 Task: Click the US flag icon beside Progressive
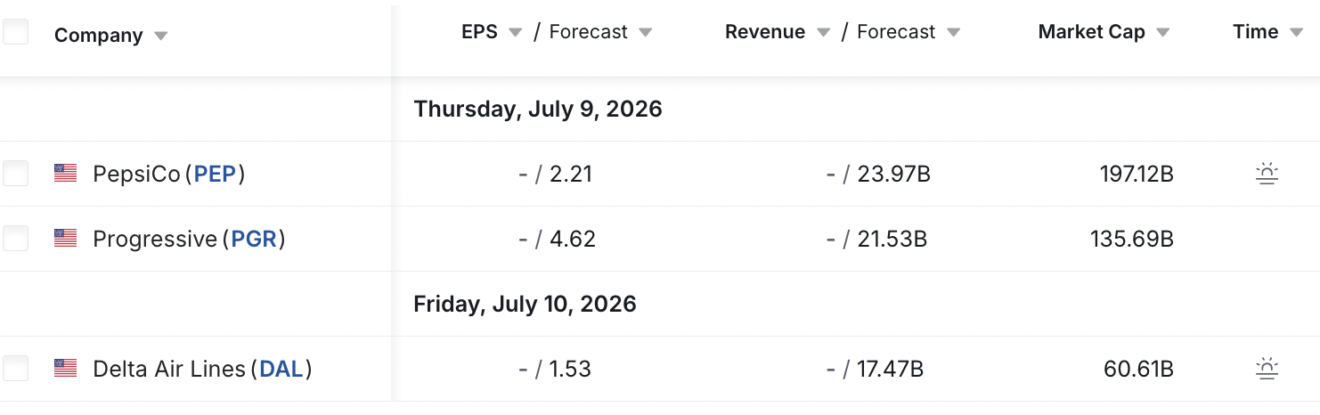(65, 238)
